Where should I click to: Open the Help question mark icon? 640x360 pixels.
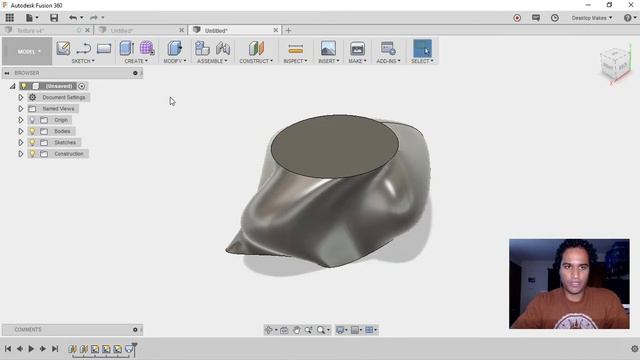[x=628, y=18]
